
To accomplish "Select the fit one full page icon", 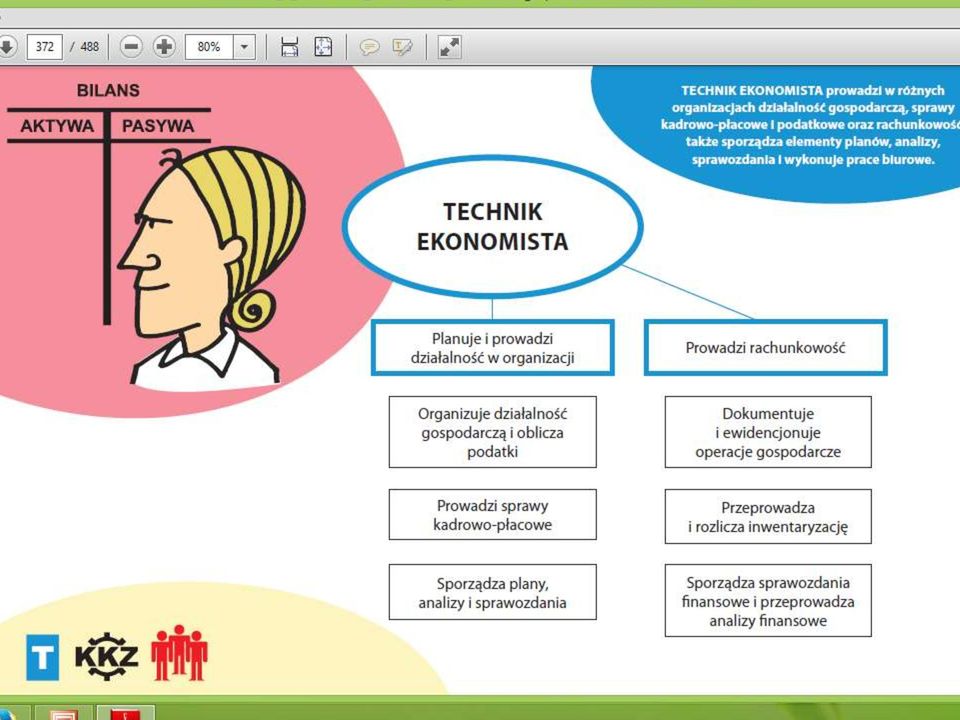I will coord(323,47).
